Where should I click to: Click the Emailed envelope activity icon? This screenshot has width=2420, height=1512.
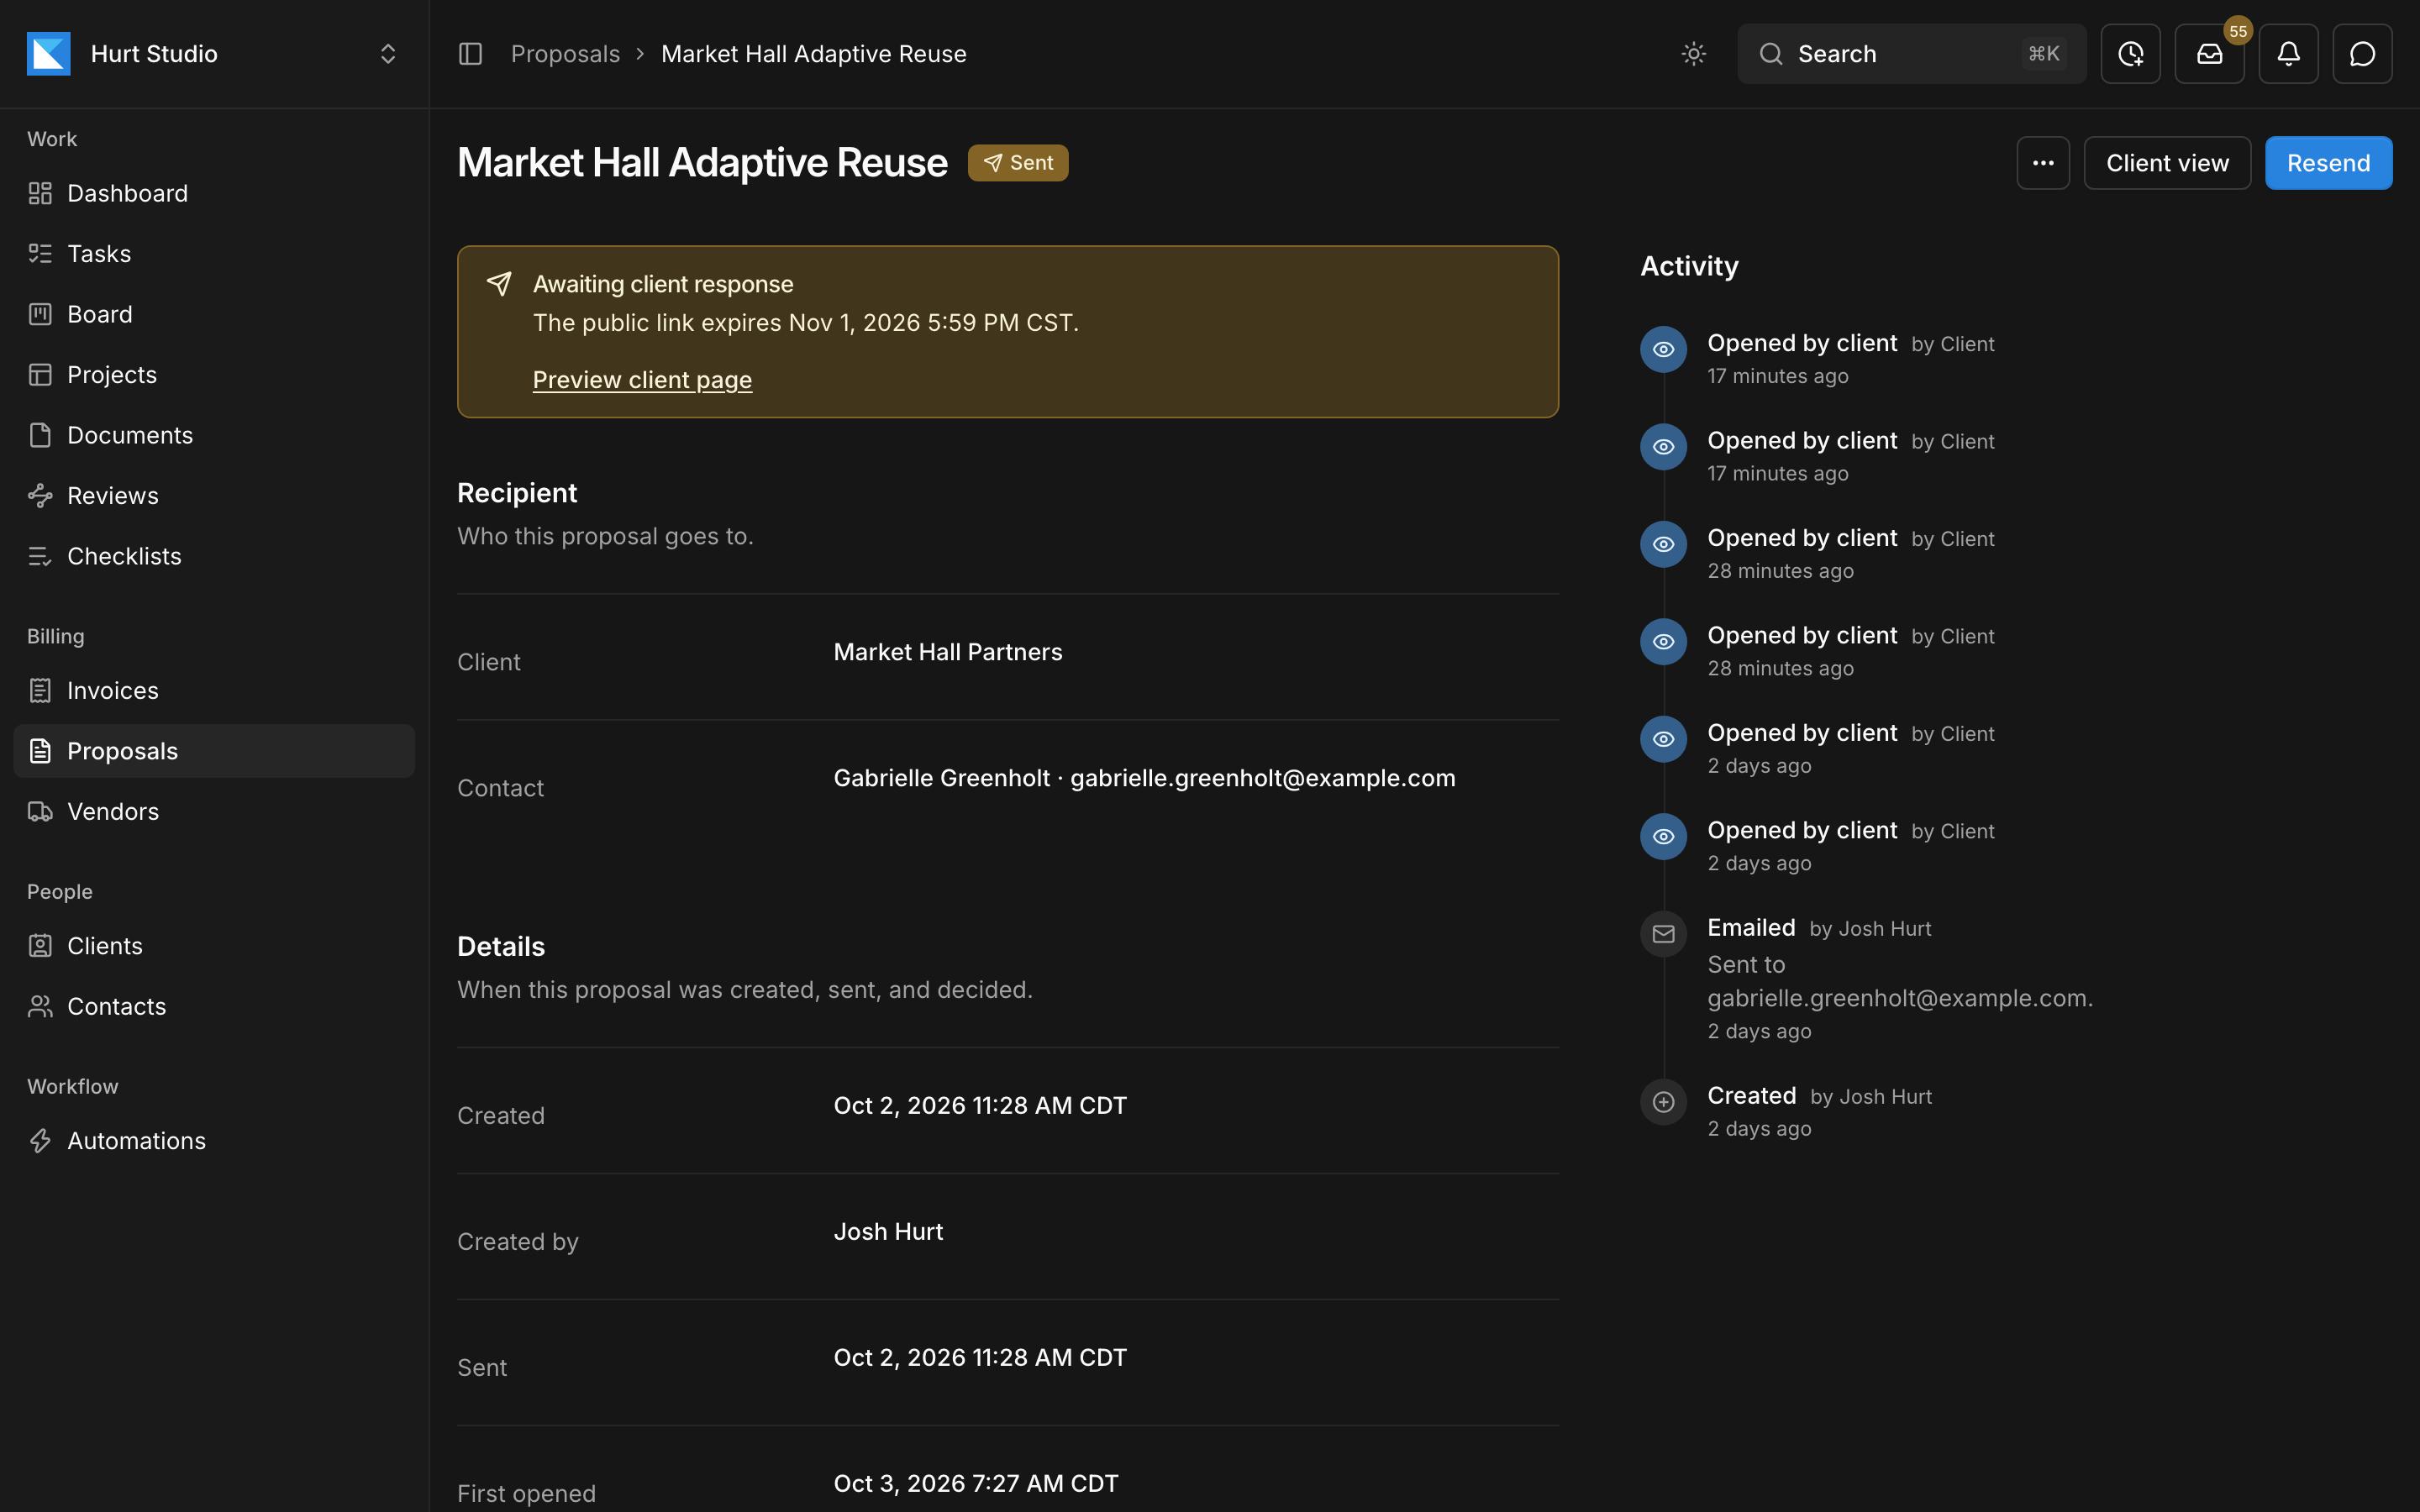click(x=1663, y=934)
